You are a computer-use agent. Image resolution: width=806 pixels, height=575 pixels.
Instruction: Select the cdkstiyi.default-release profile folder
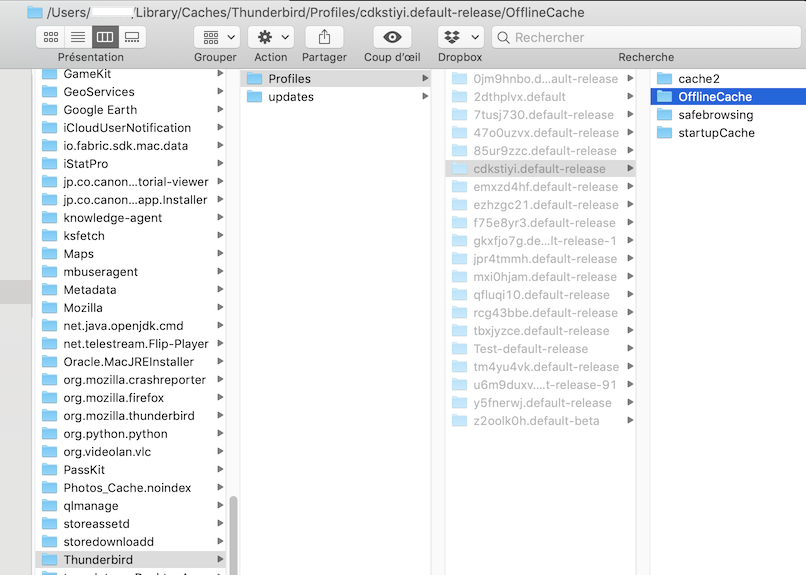pos(540,169)
